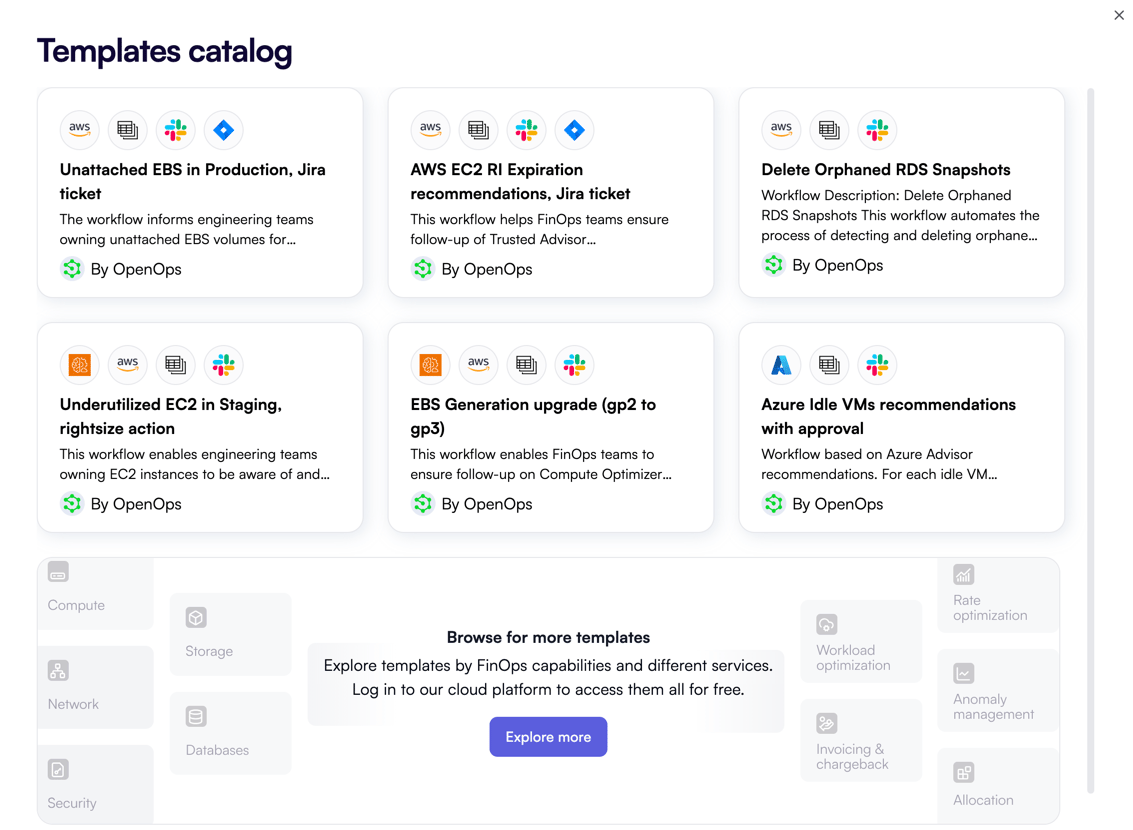1133x830 pixels.
Task: Click orange Compute Optimizer icon on Underutilized EC2 card
Action: click(79, 365)
